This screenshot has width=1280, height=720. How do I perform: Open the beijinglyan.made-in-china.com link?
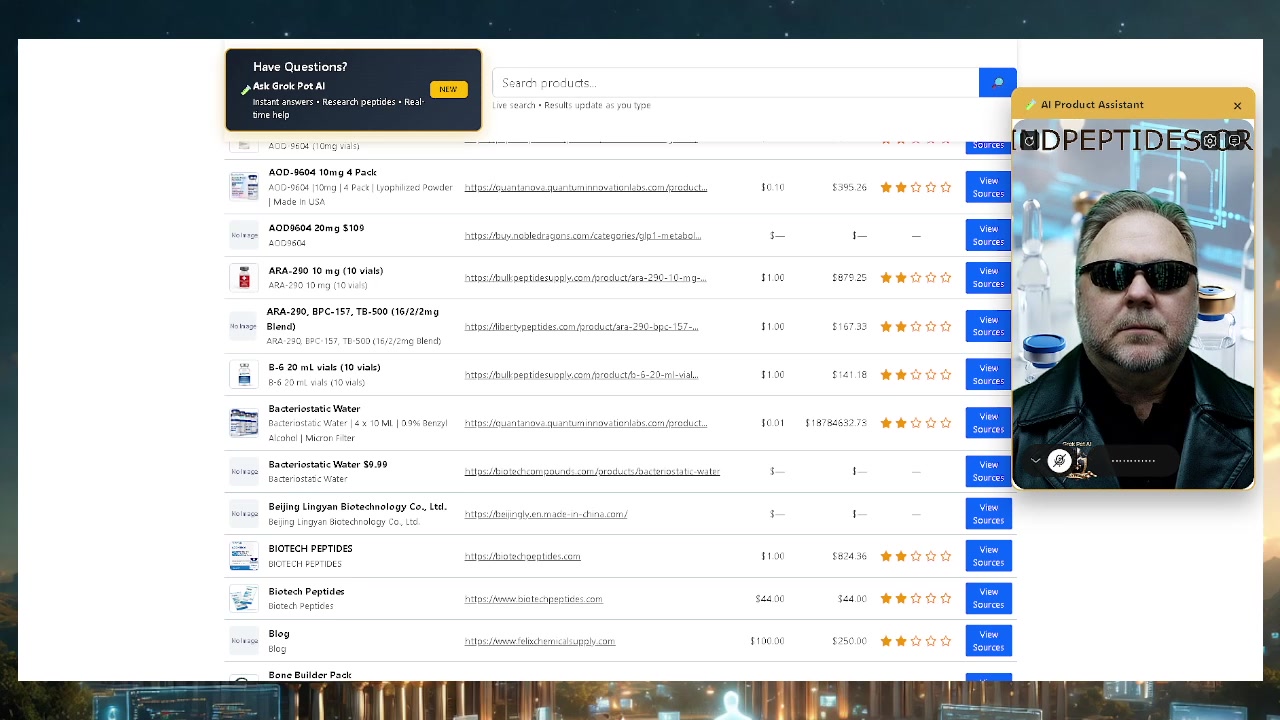546,514
